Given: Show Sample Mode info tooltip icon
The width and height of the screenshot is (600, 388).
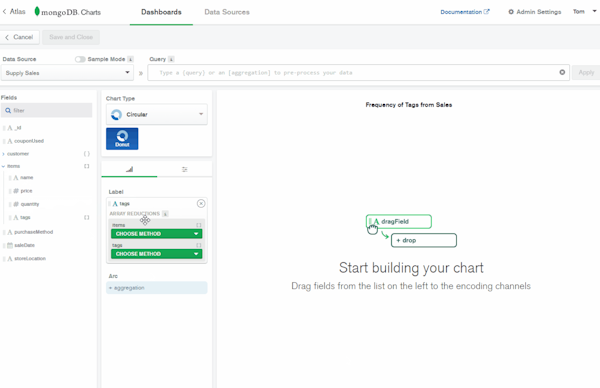Looking at the screenshot, I should coord(130,59).
